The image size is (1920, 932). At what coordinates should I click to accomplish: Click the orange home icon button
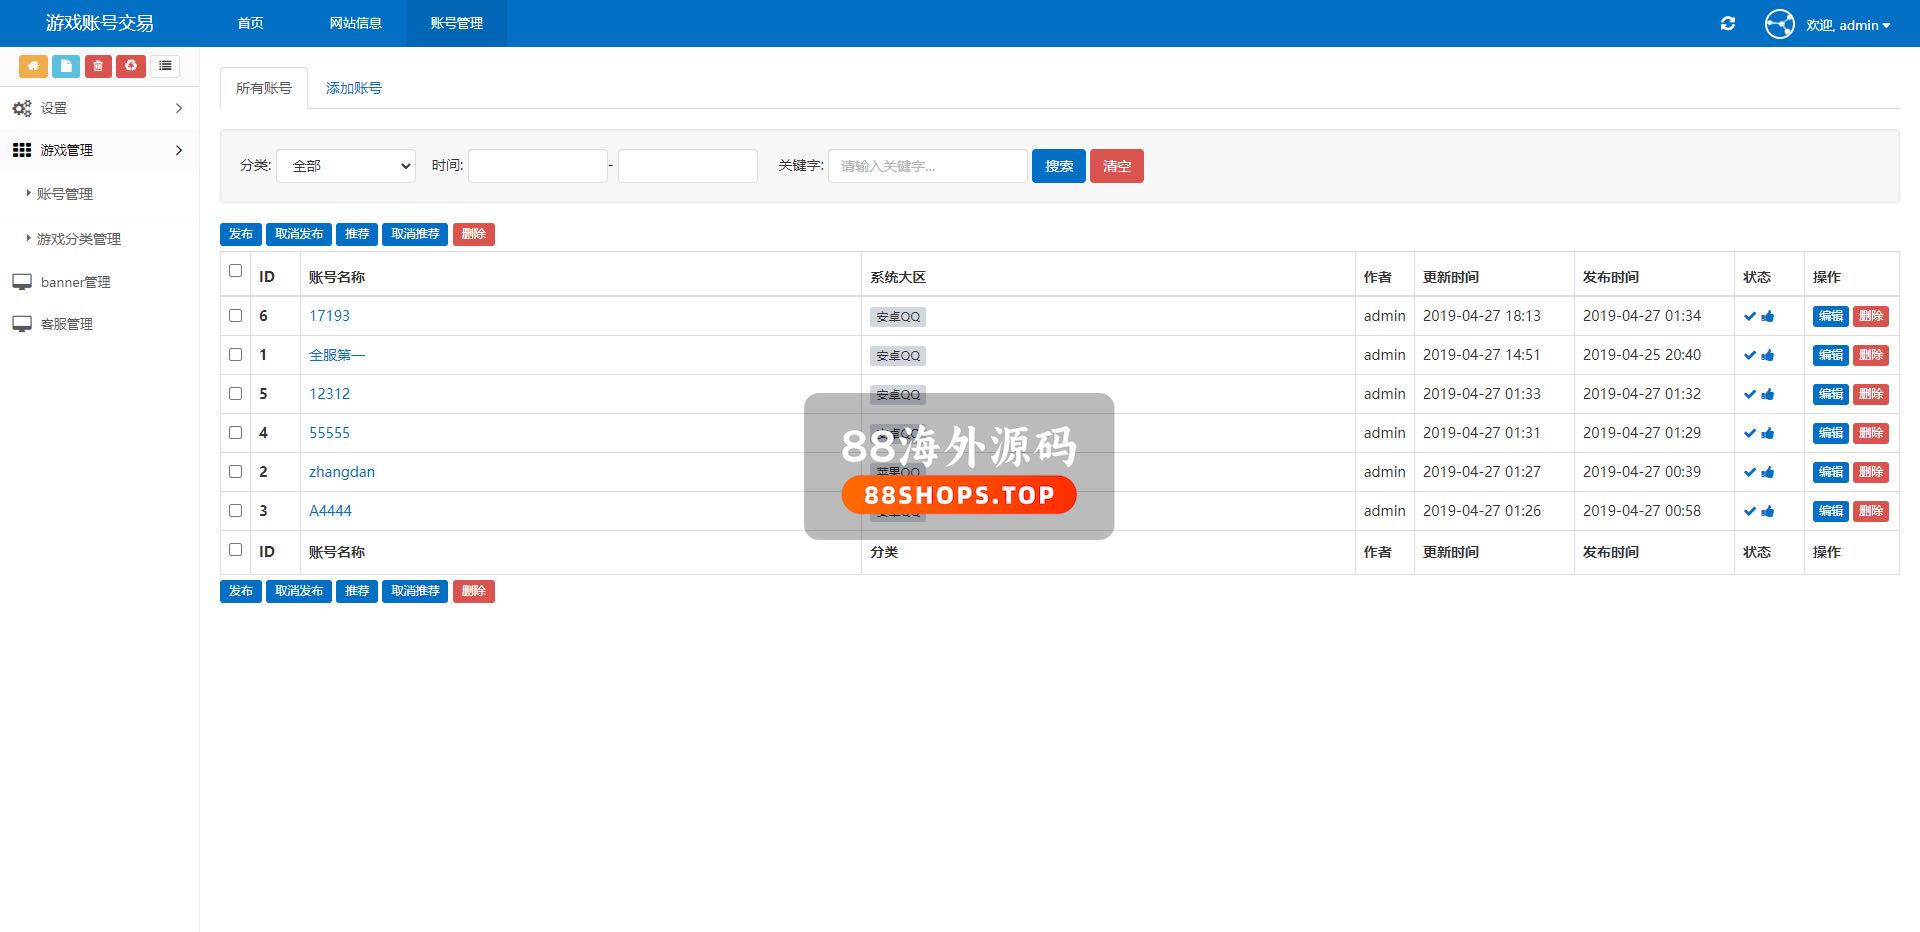click(x=33, y=66)
